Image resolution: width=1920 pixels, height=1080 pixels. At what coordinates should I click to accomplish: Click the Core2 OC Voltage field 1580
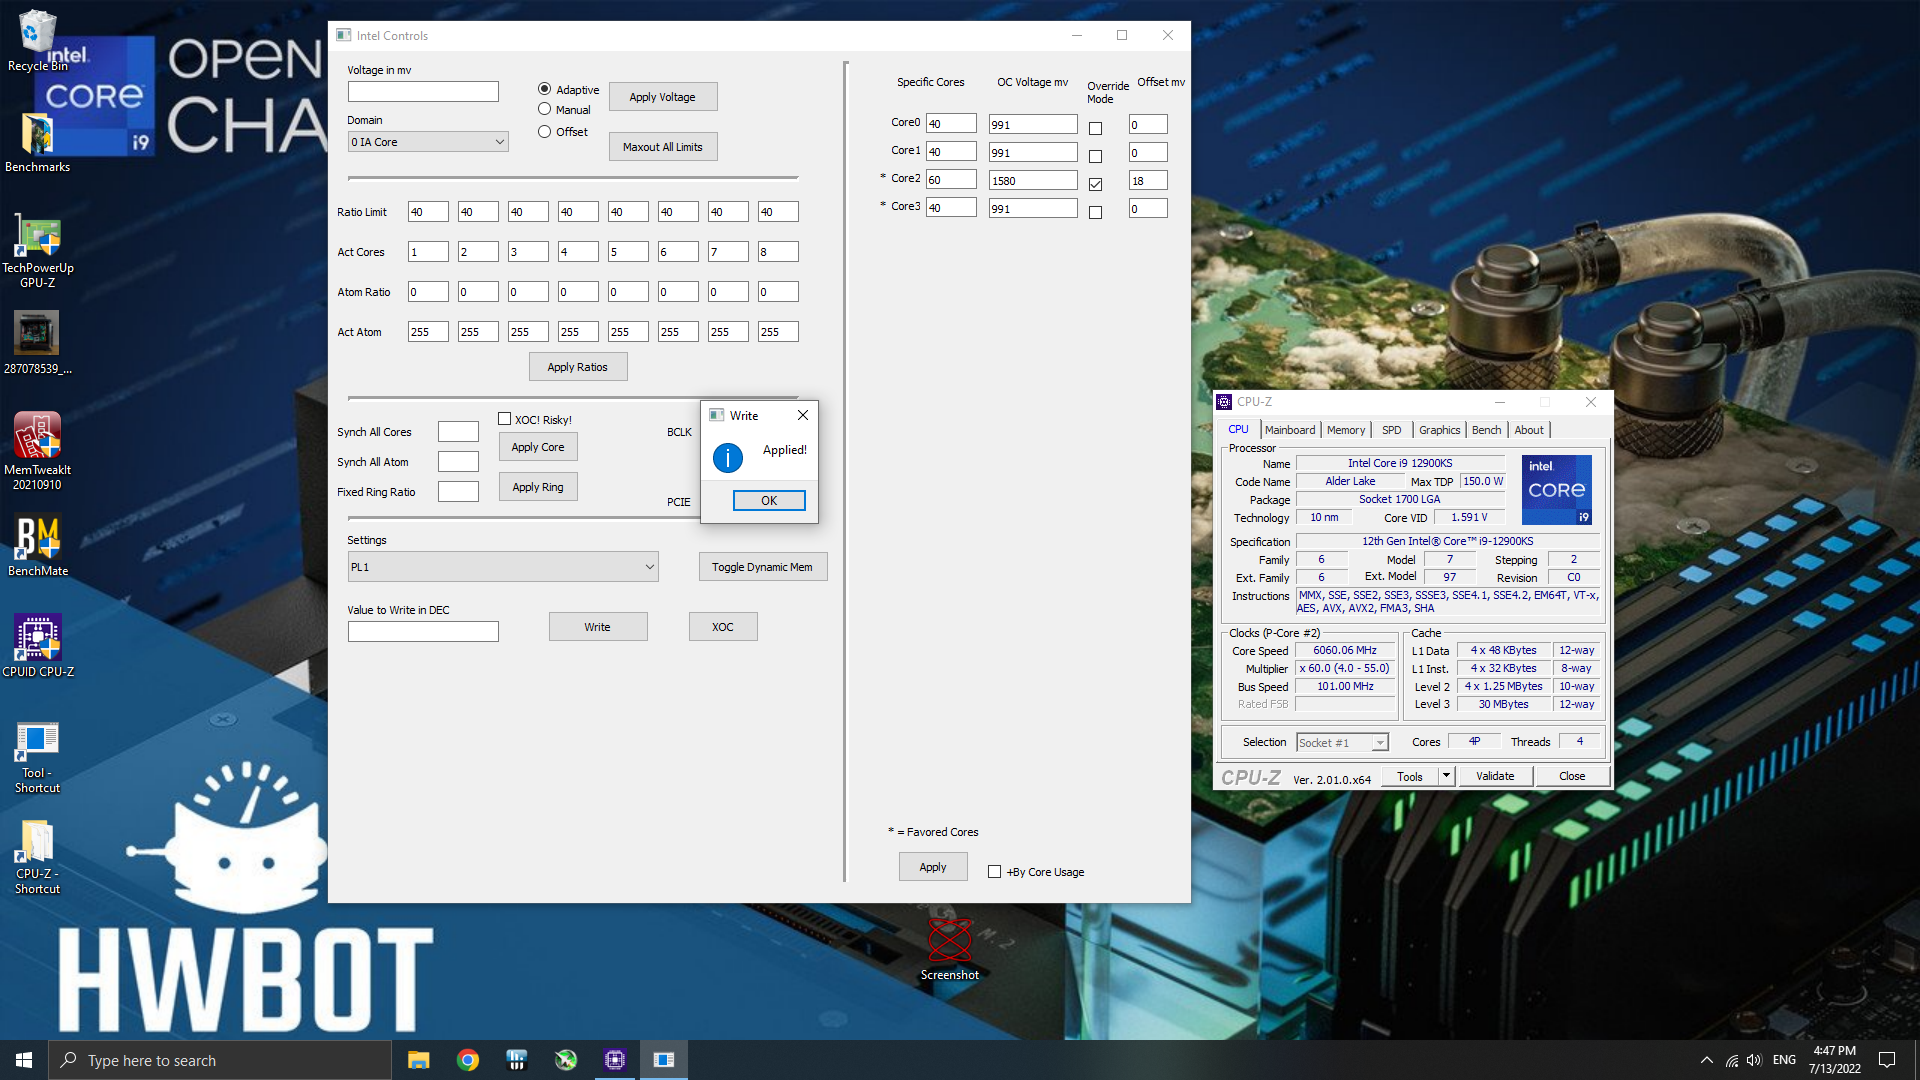click(x=1033, y=180)
